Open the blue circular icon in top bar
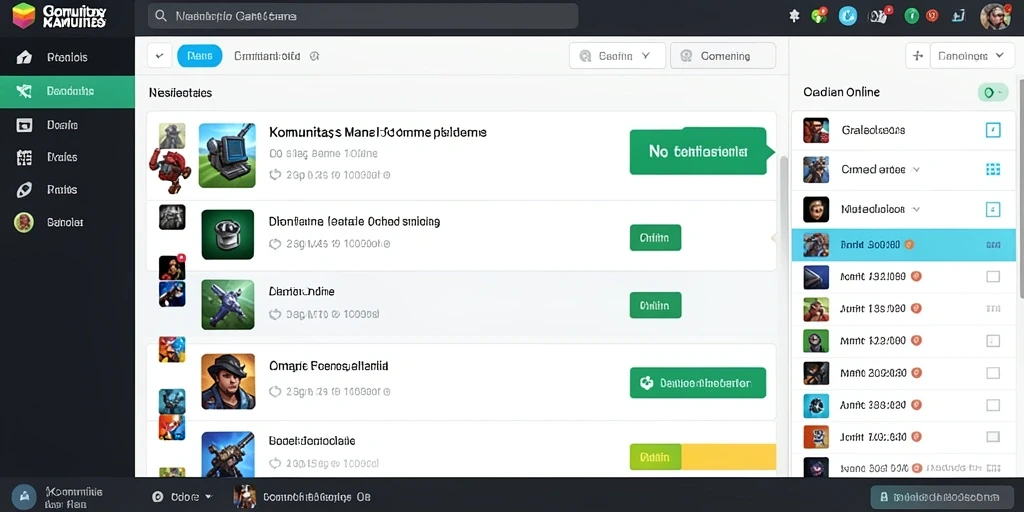This screenshot has height=512, width=1024. 848,16
